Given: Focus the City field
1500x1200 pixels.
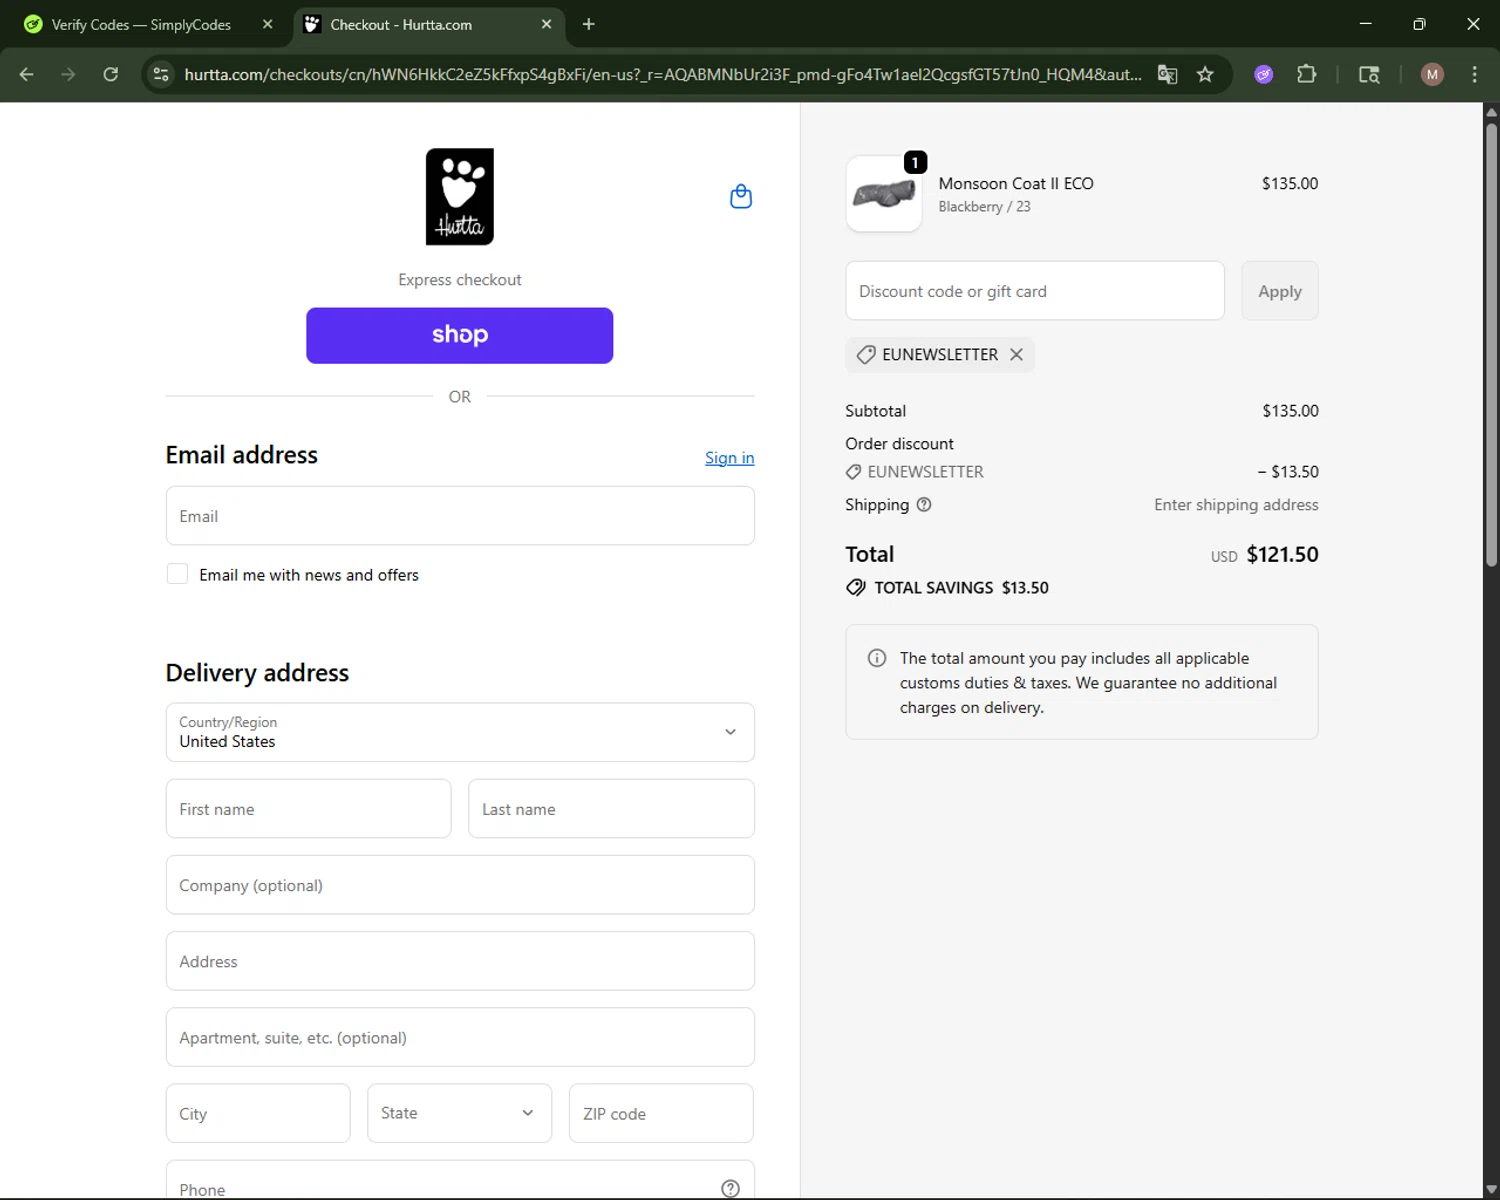Looking at the screenshot, I should click(x=258, y=1113).
